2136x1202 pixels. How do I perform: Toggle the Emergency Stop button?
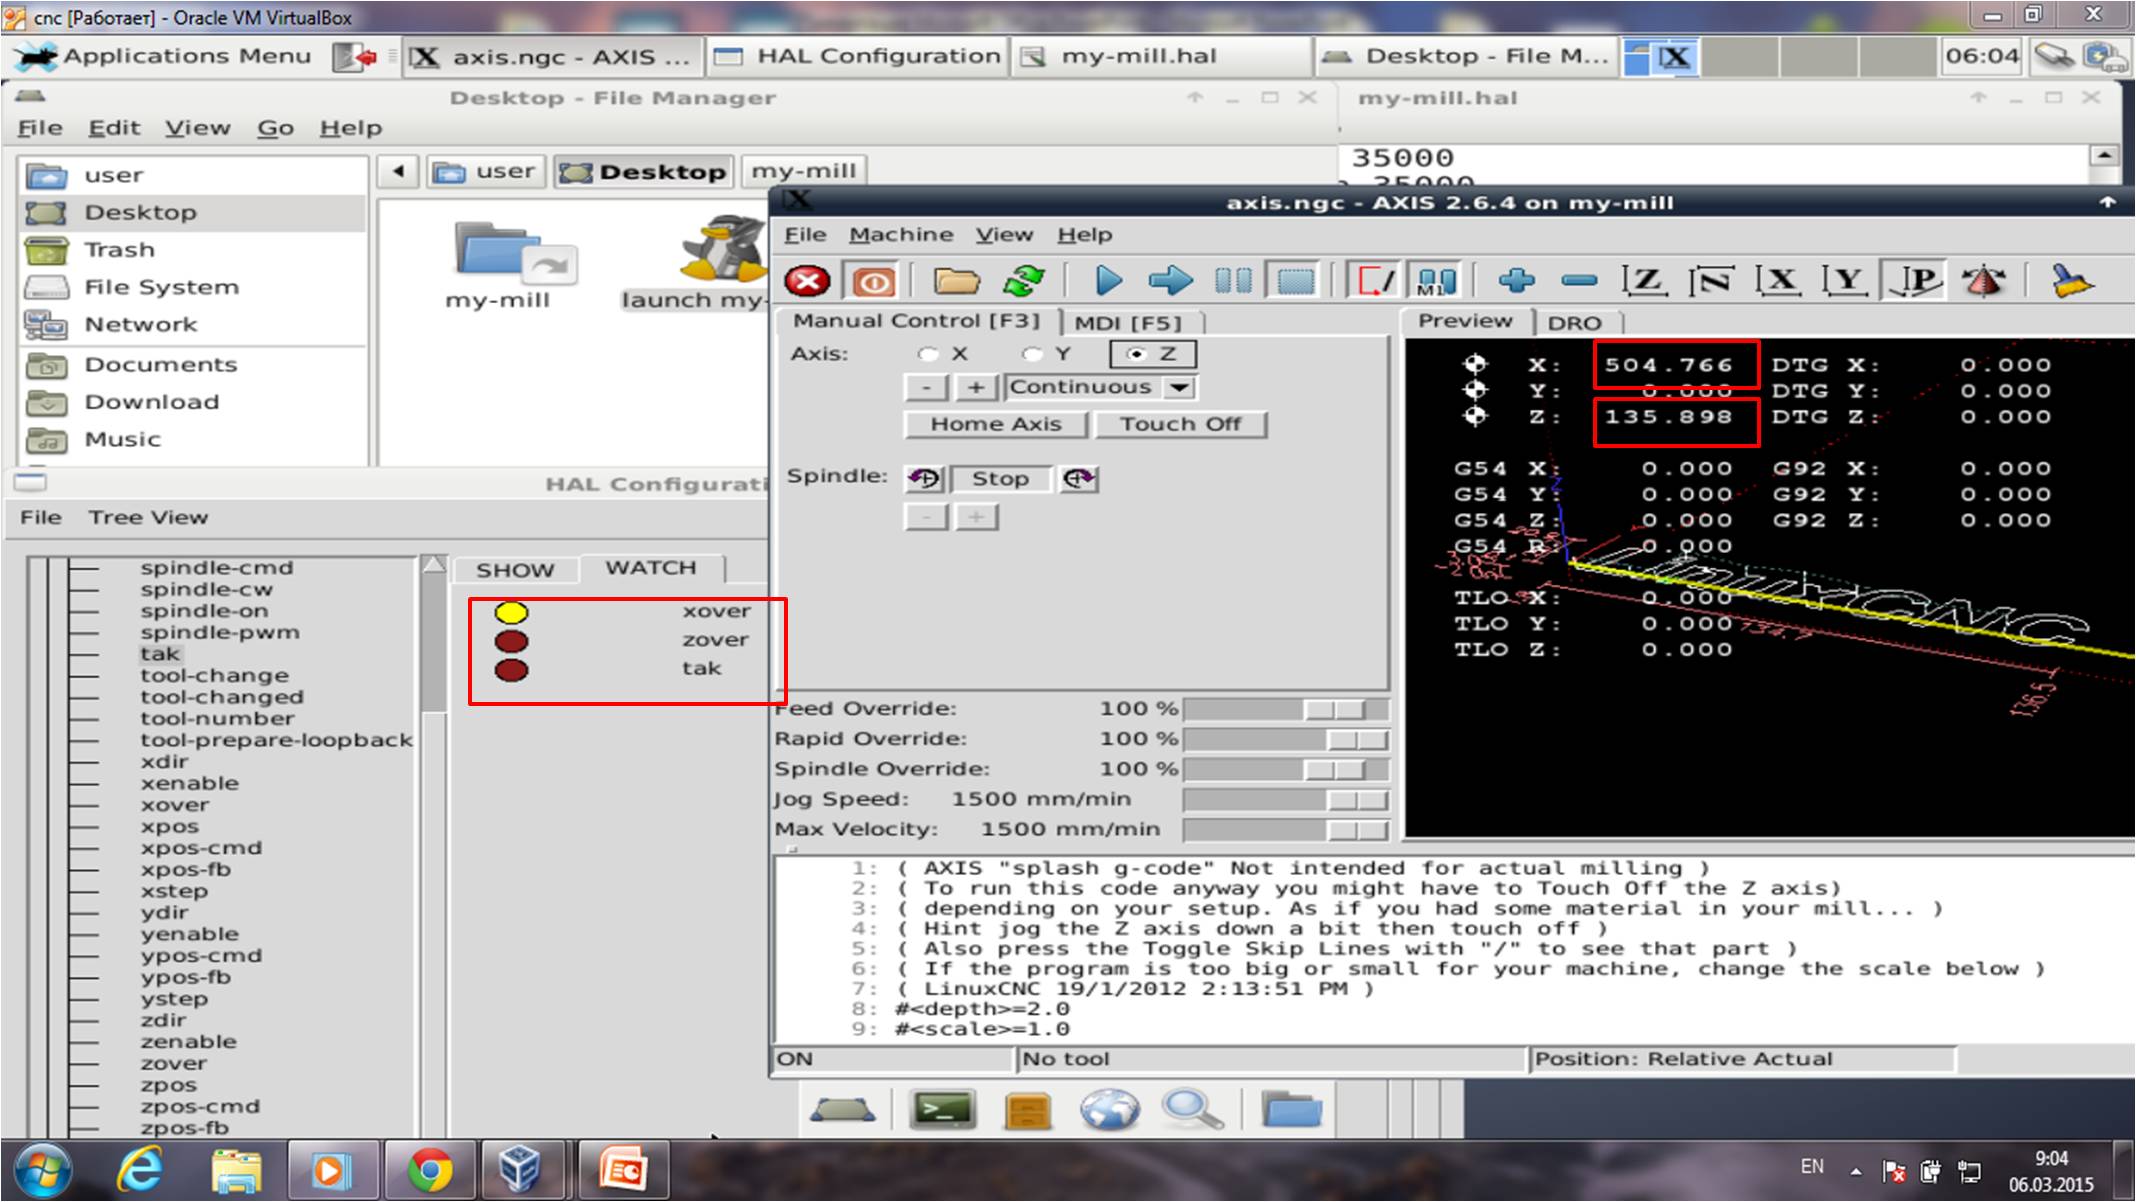807,282
